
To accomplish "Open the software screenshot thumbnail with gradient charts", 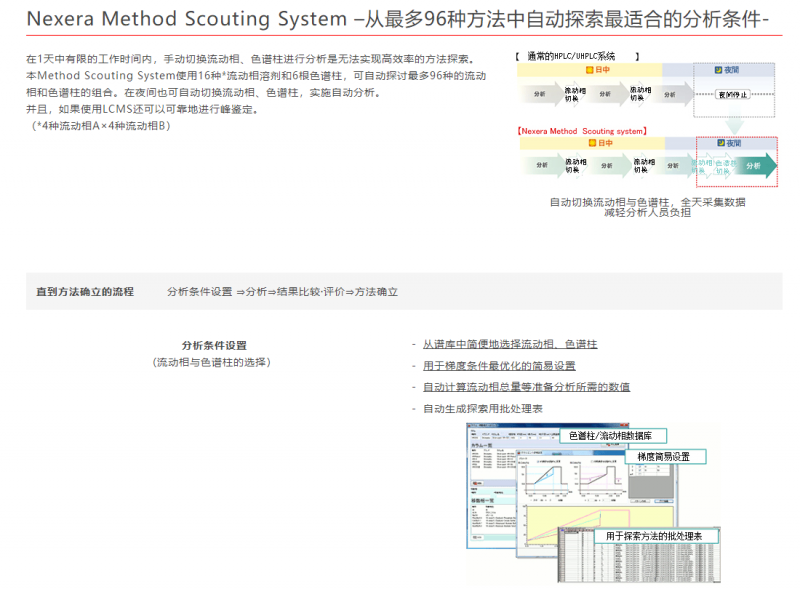I will point(593,503).
